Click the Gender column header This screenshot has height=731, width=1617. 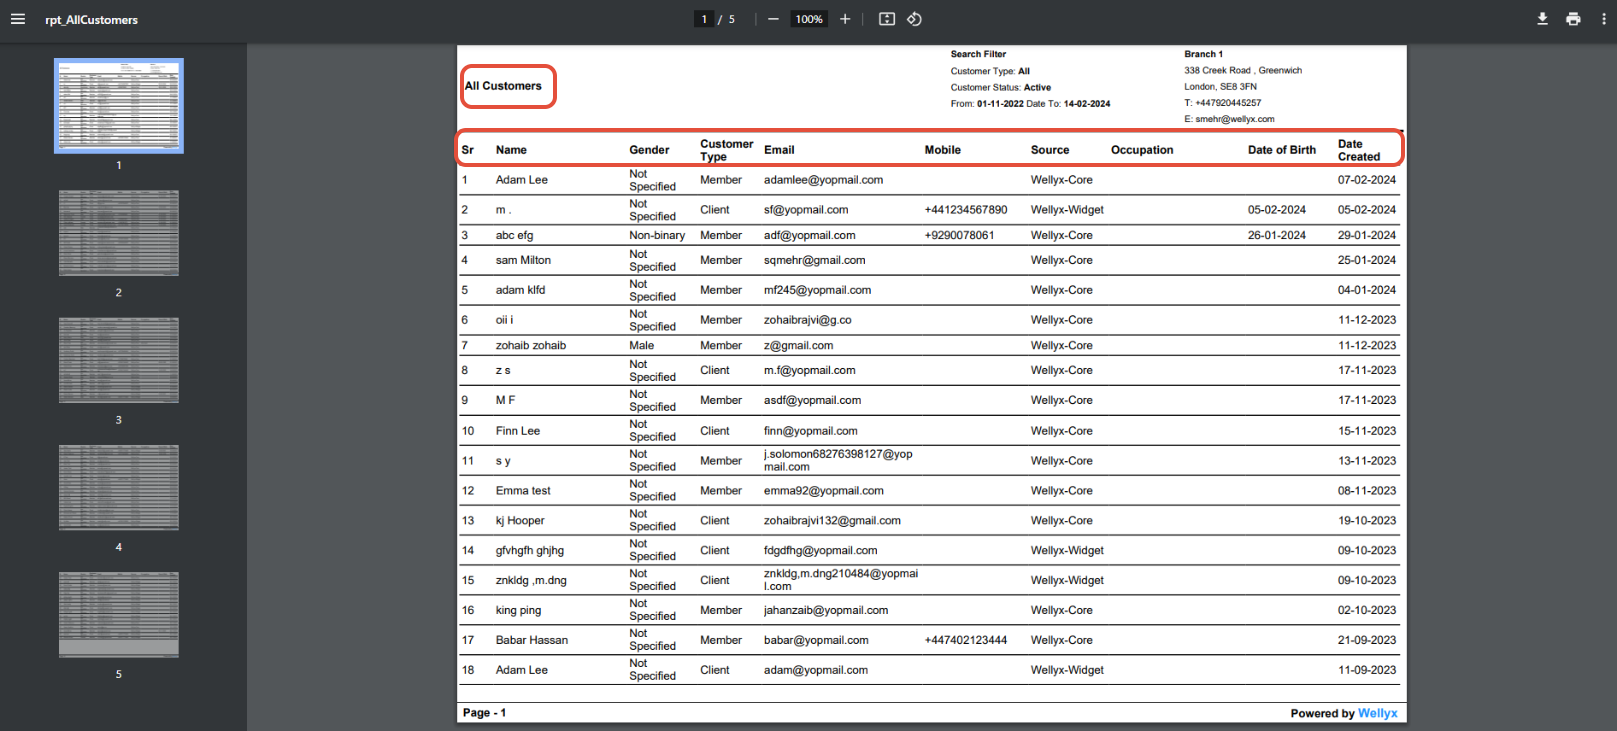[649, 150]
